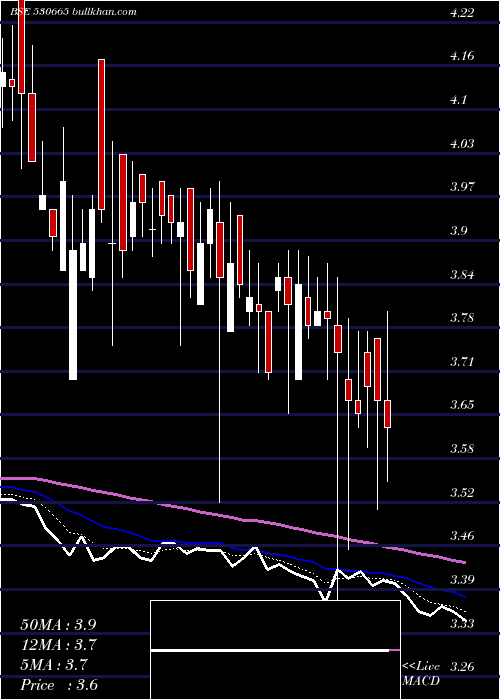This screenshot has width=500, height=700.
Task: Click the BSE 530665 bullkhan.com title text
Action: point(73,12)
